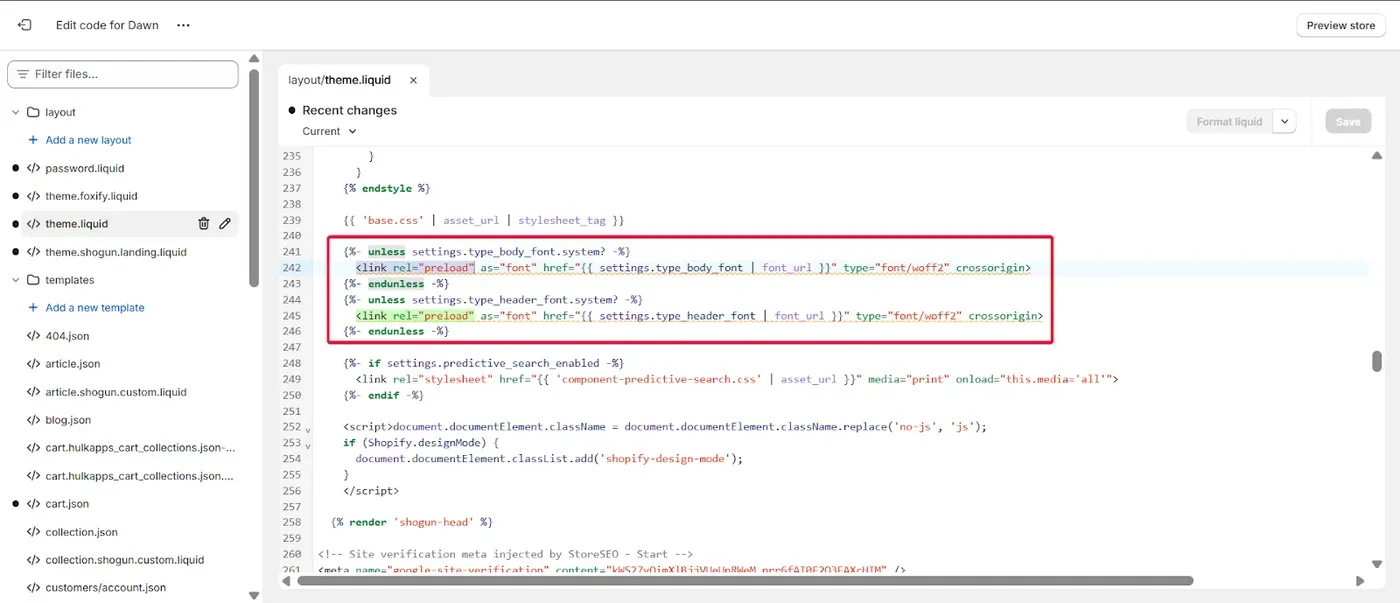This screenshot has height=603, width=1400.
Task: Click editor horizontal scroll left arrow
Action: [288, 580]
